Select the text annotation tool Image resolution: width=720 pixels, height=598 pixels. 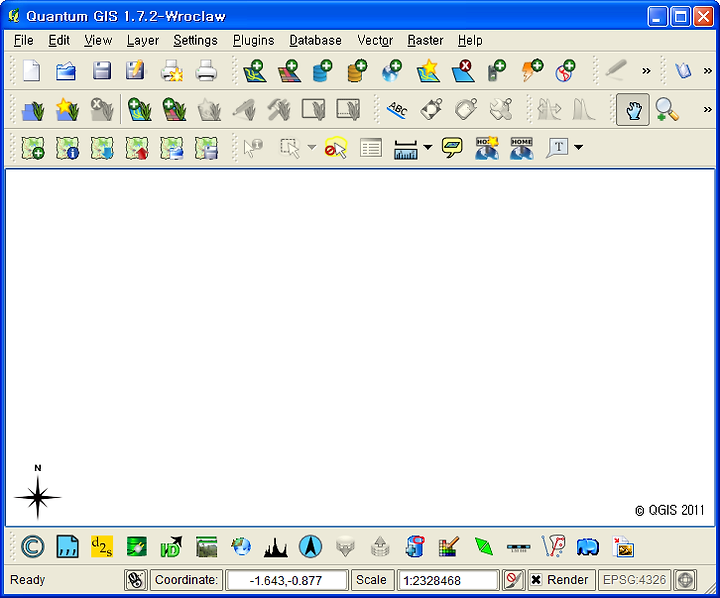(557, 148)
